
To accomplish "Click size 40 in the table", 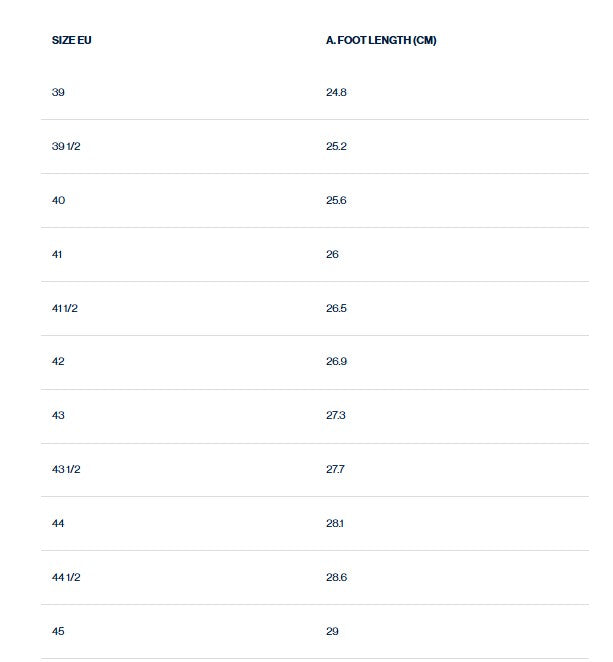I will [x=58, y=200].
